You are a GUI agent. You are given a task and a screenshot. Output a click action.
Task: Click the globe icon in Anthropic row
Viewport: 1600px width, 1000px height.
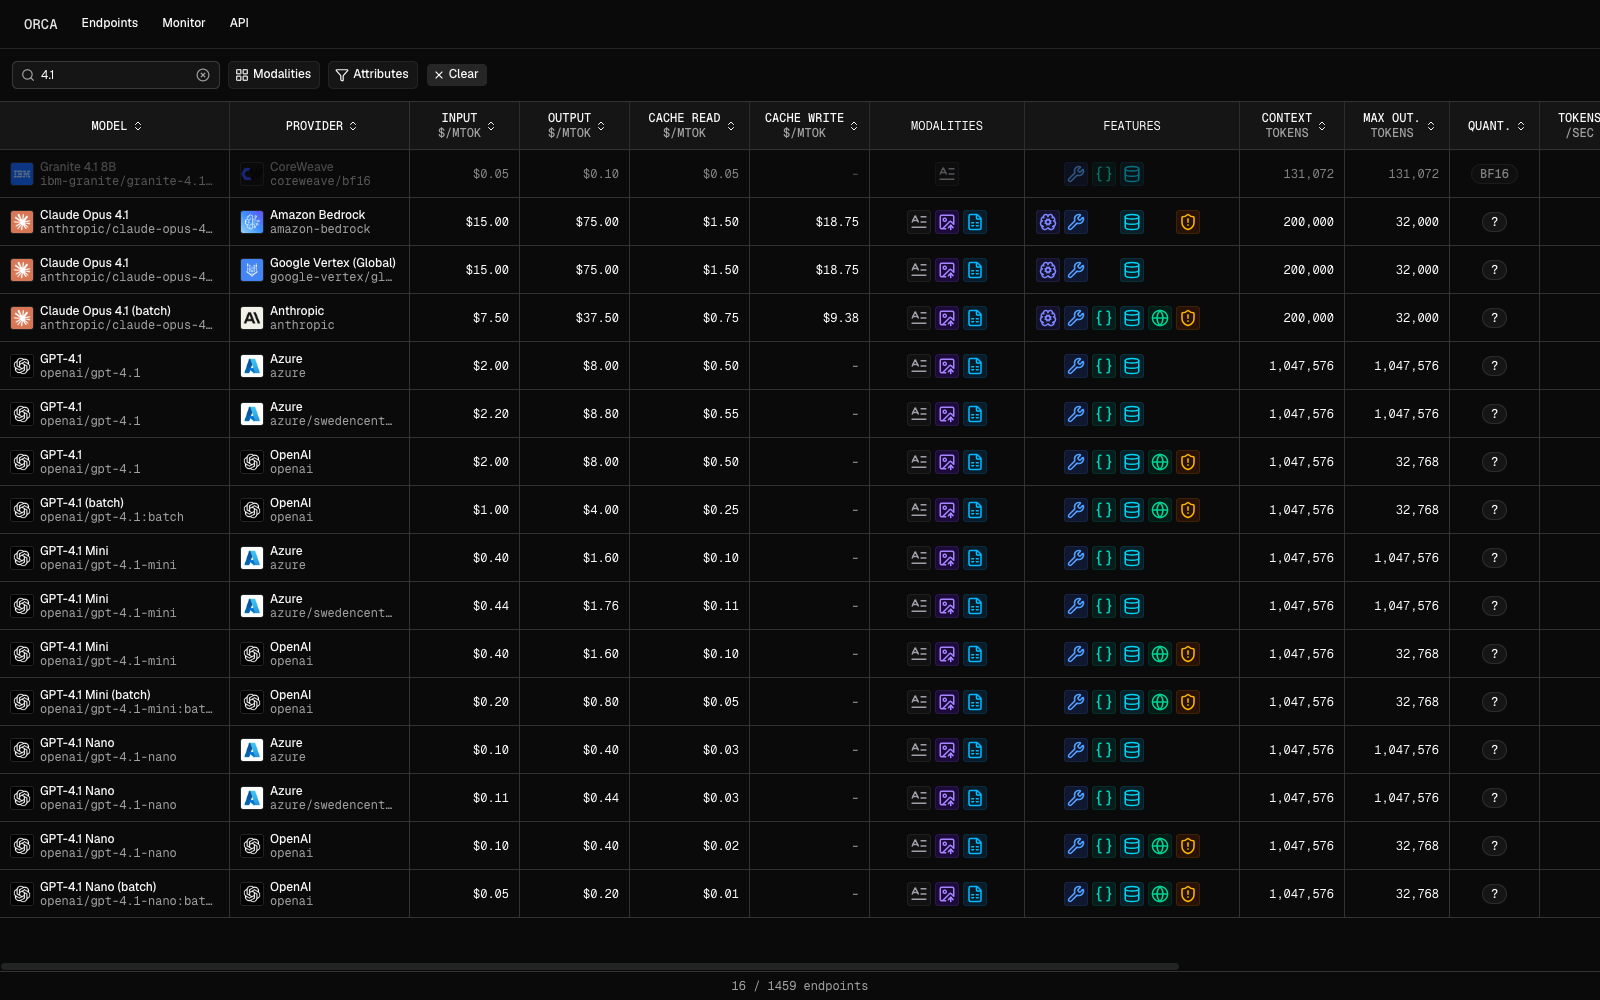pos(1160,318)
